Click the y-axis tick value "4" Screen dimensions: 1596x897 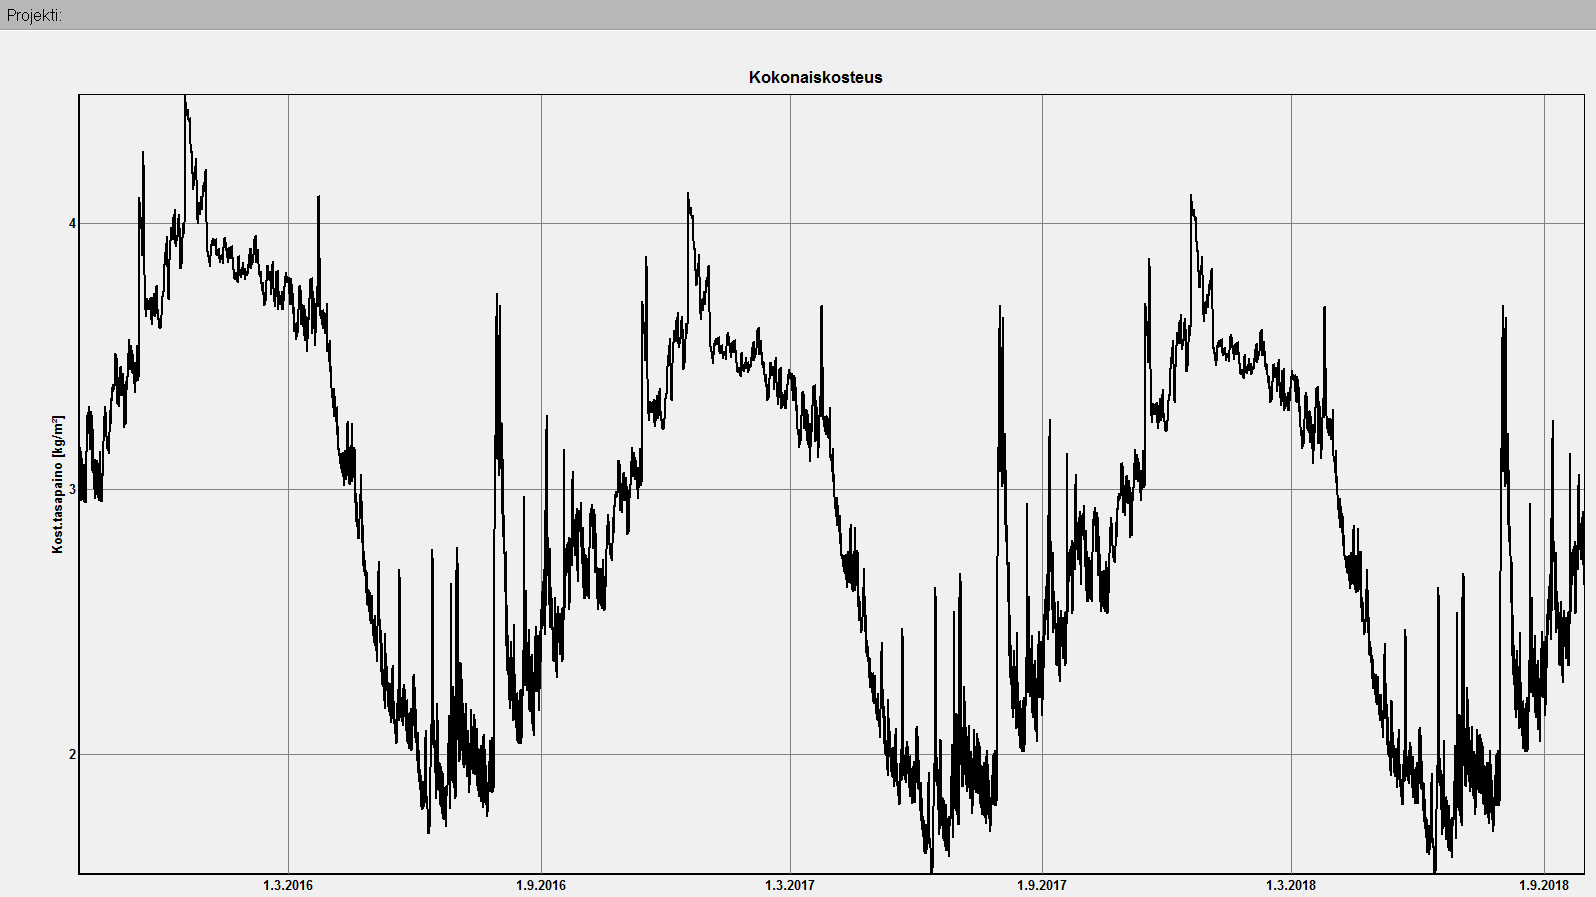(72, 224)
